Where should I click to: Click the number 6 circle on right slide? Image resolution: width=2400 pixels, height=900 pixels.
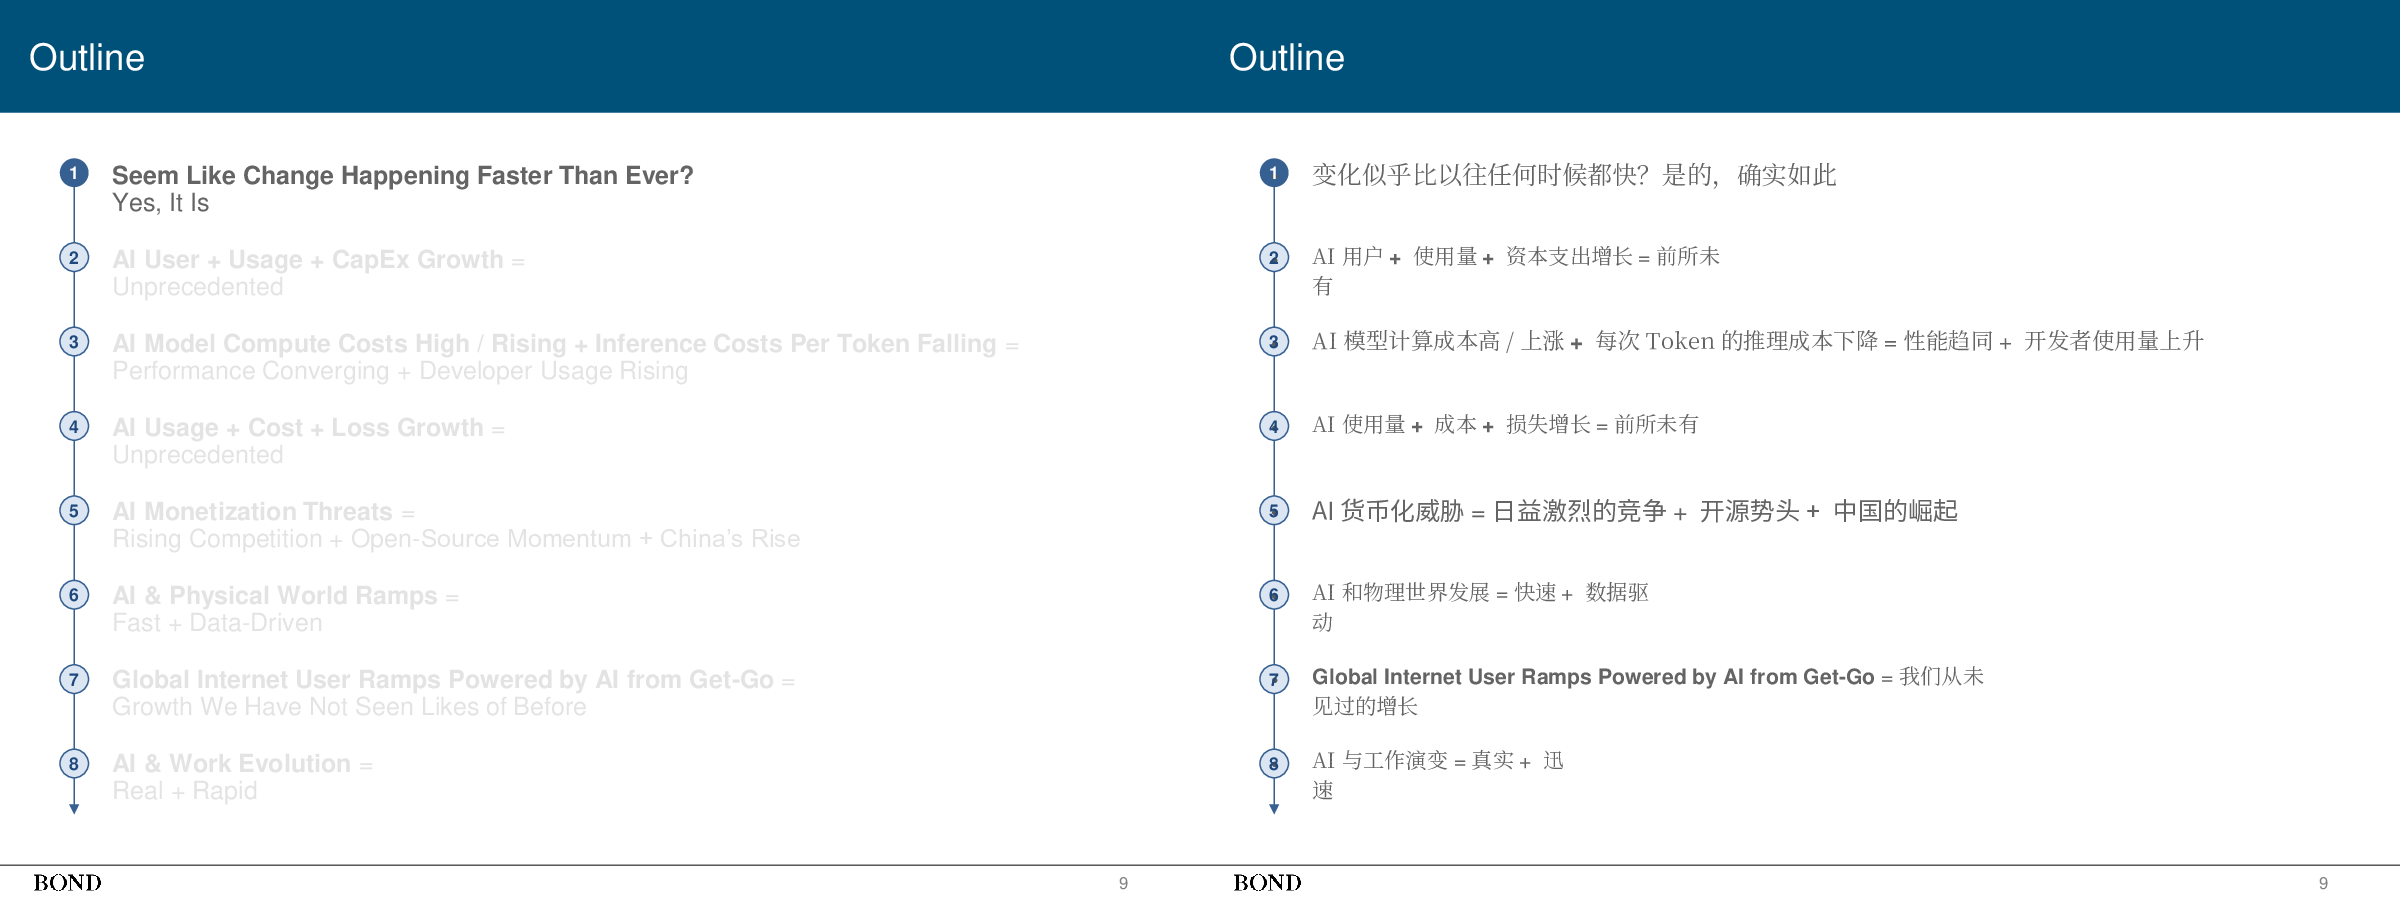(x=1274, y=594)
